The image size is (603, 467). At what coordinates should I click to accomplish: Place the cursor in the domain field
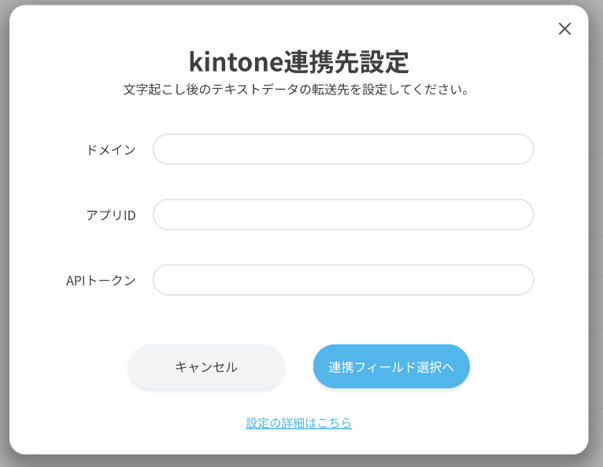coord(343,149)
